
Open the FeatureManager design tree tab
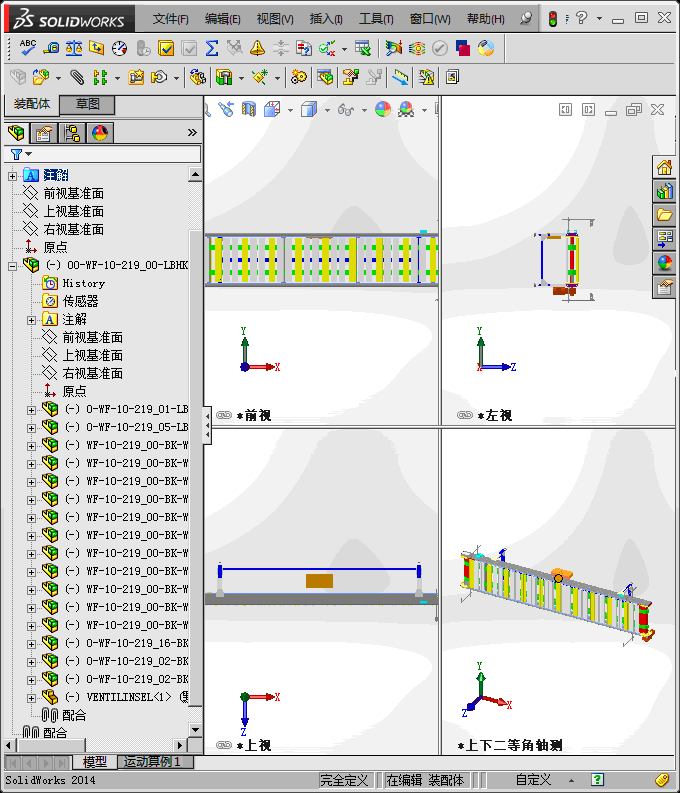[16, 133]
